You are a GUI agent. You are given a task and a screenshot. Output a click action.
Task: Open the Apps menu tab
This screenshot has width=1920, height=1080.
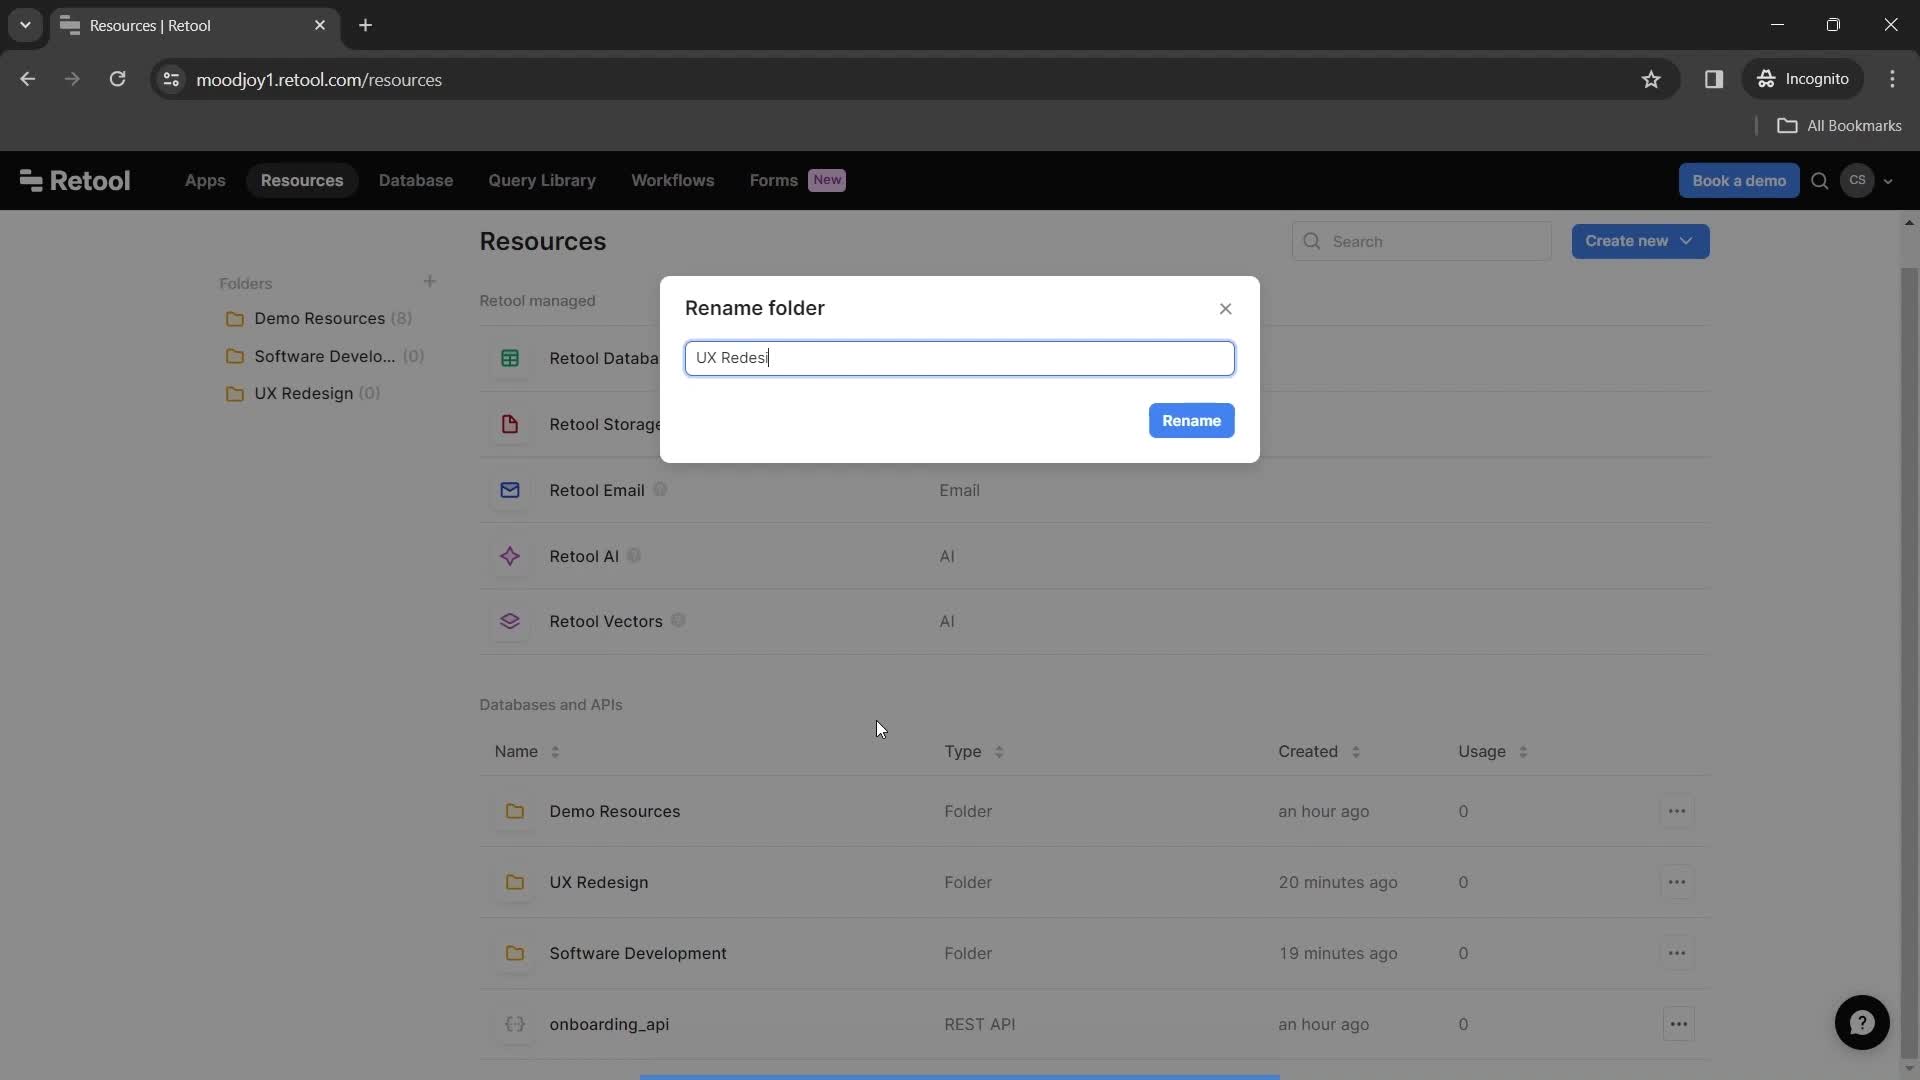click(204, 179)
